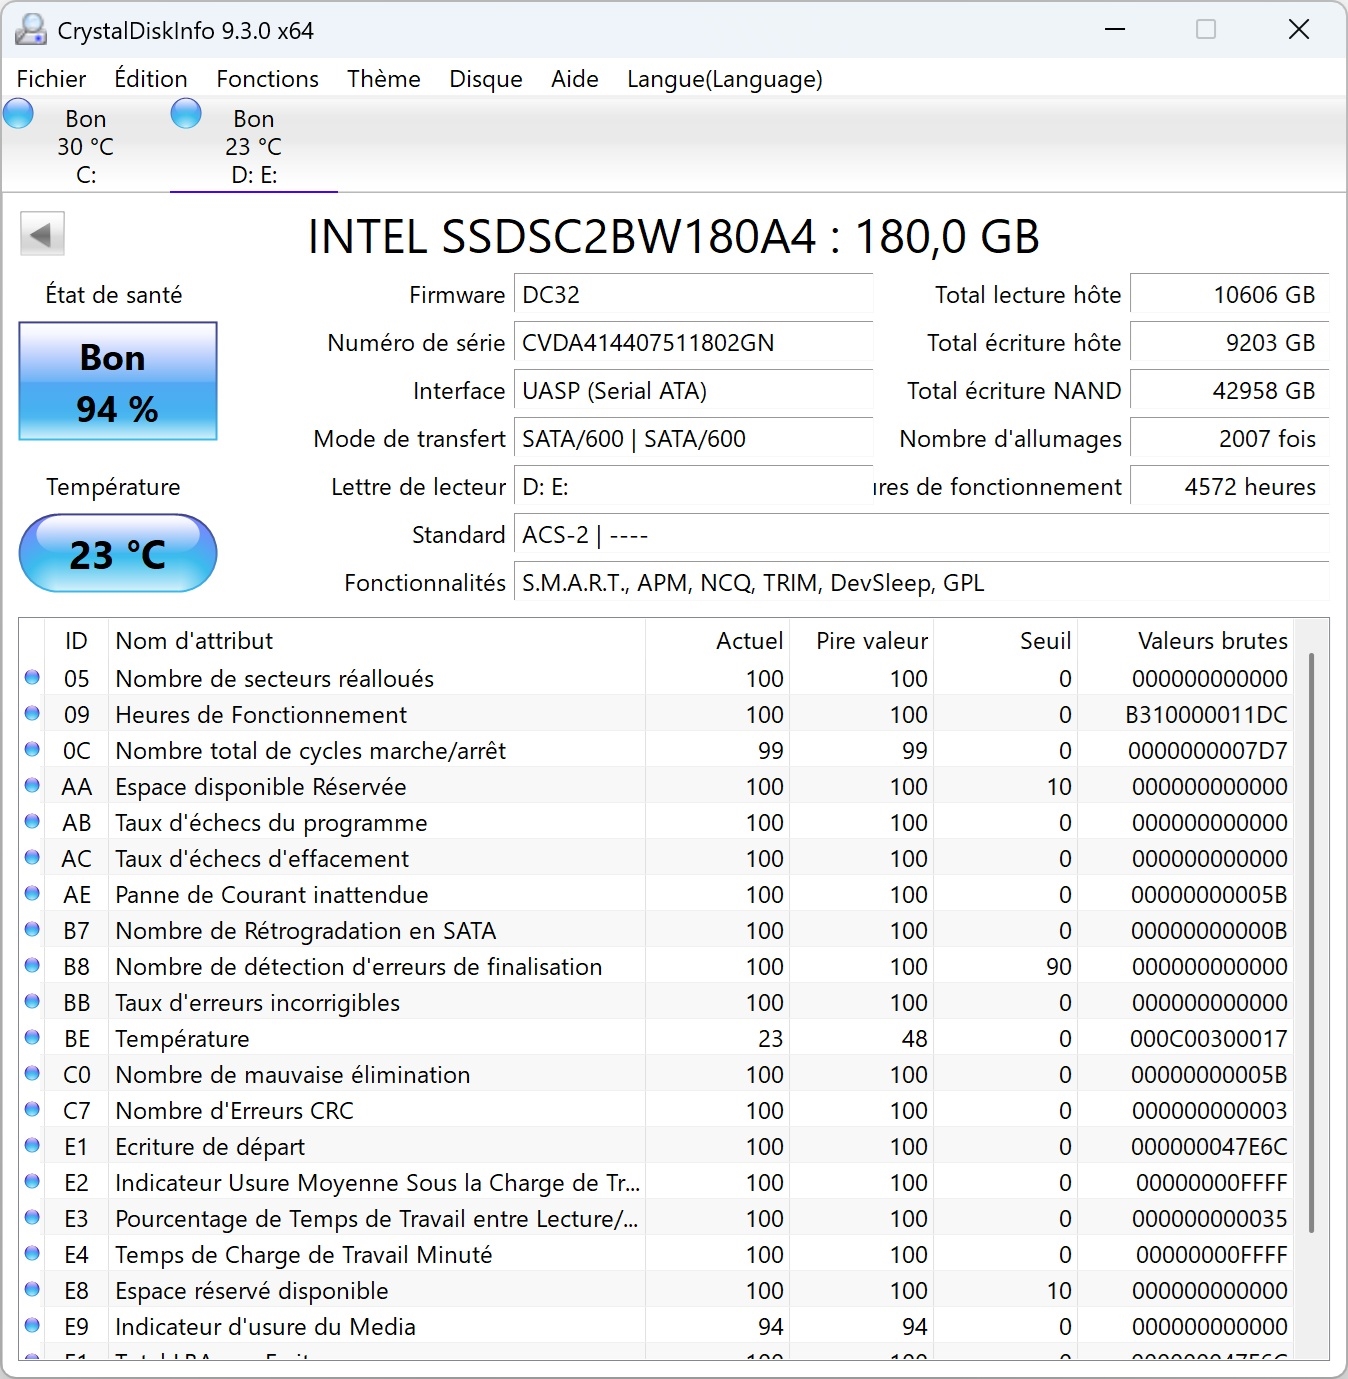The image size is (1348, 1379).
Task: Click status dot for attribute BB row
Action: 32,1002
